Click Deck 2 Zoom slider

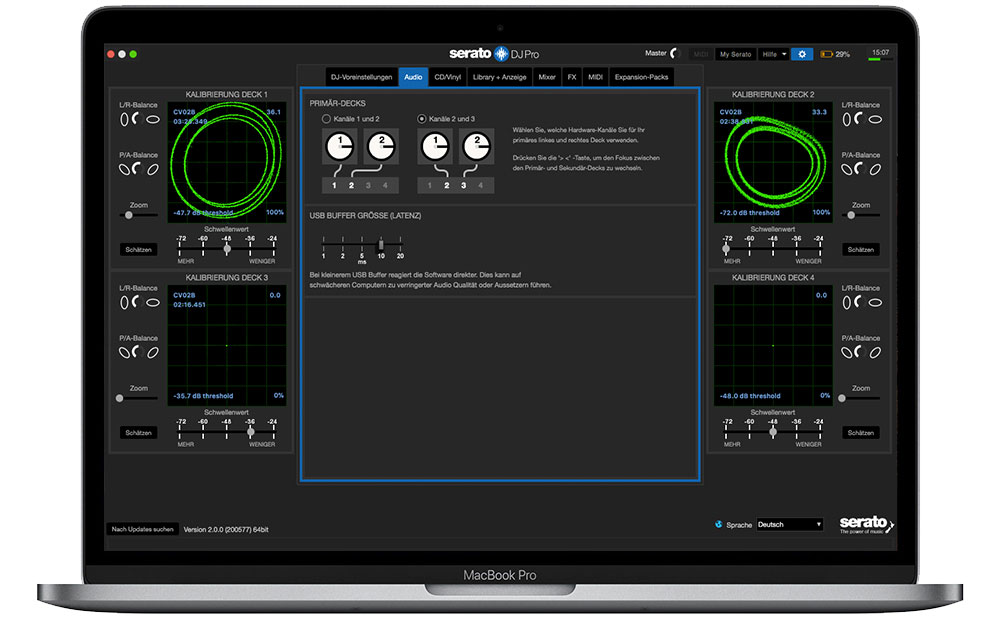click(861, 215)
